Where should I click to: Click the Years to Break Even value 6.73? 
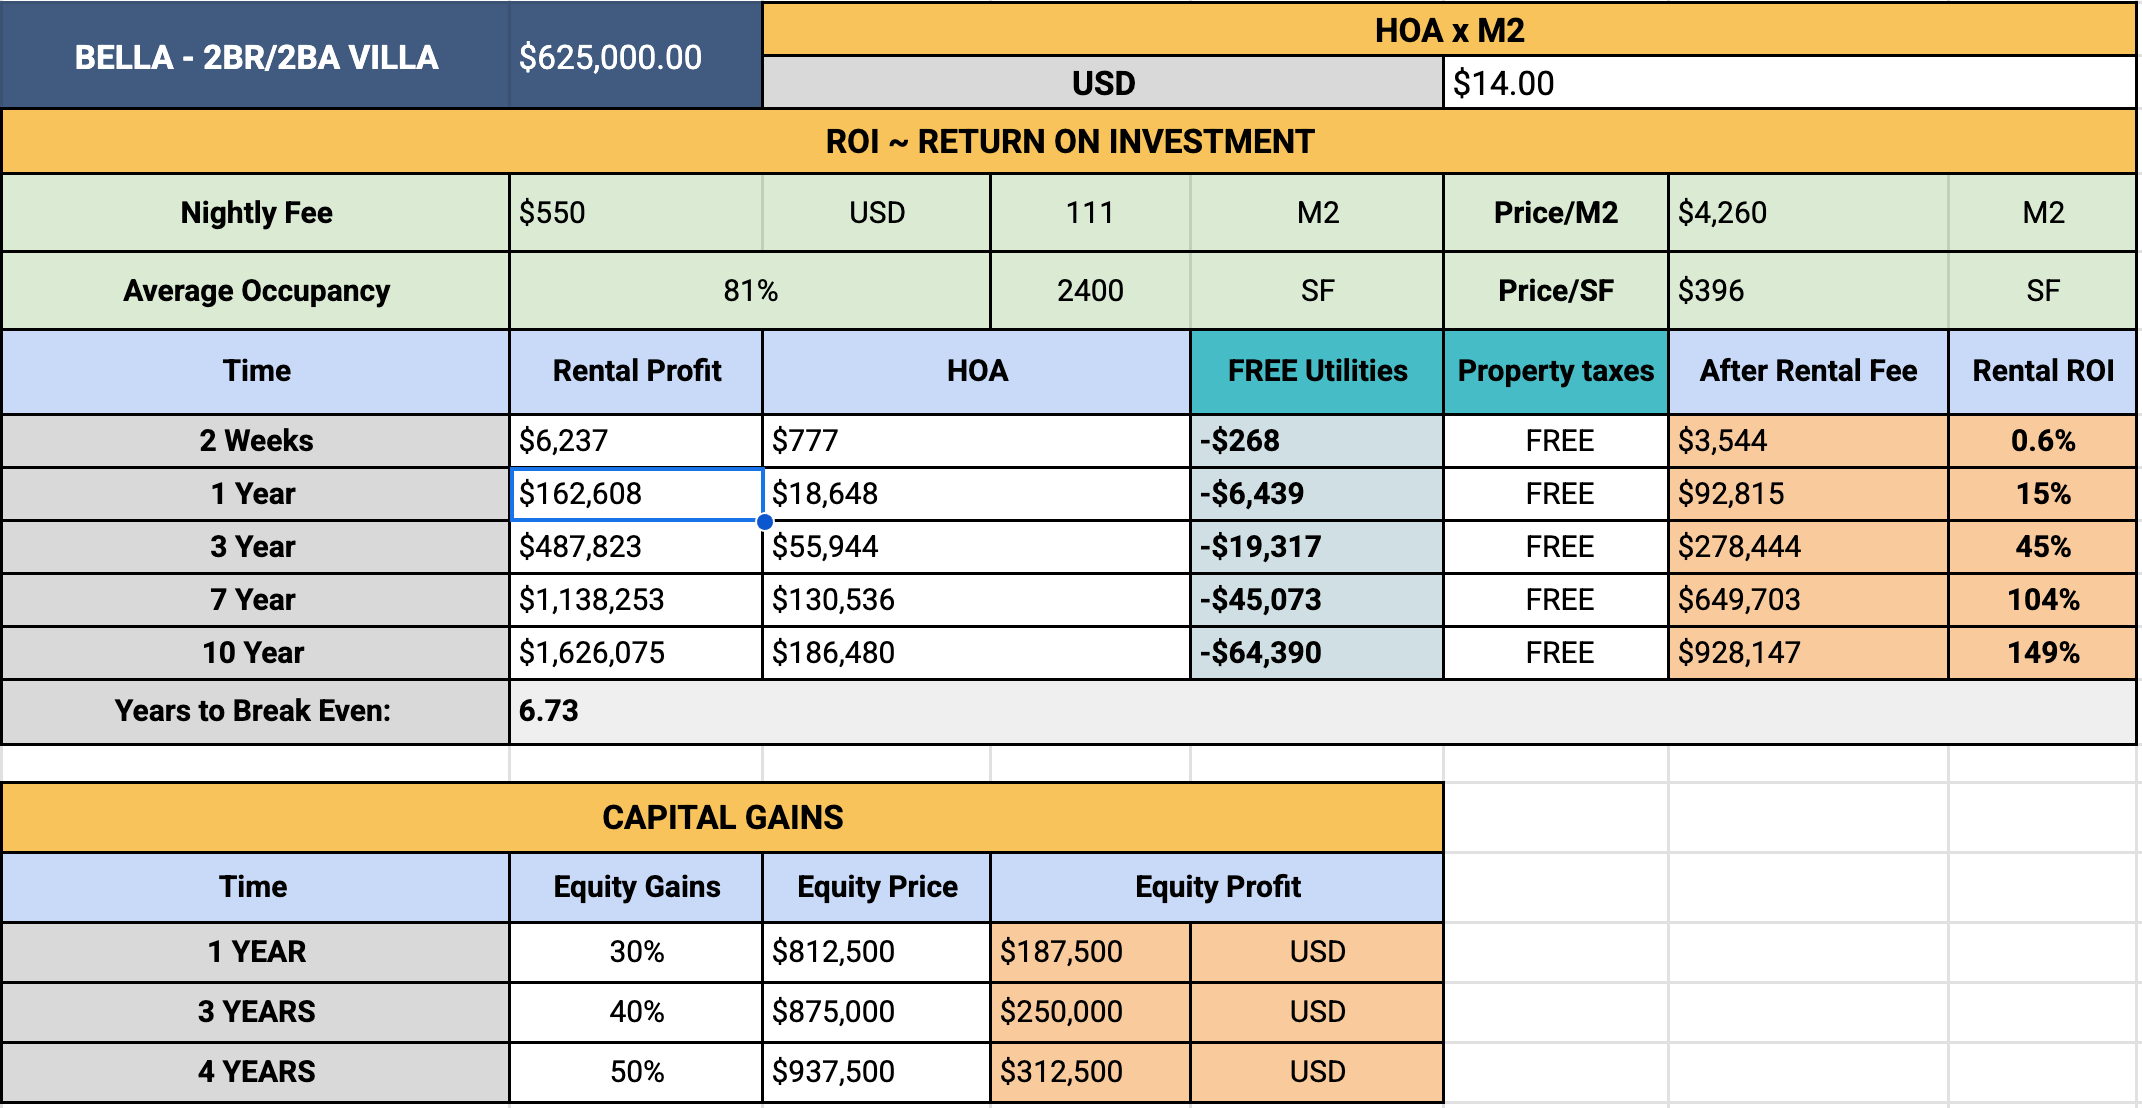1320,711
